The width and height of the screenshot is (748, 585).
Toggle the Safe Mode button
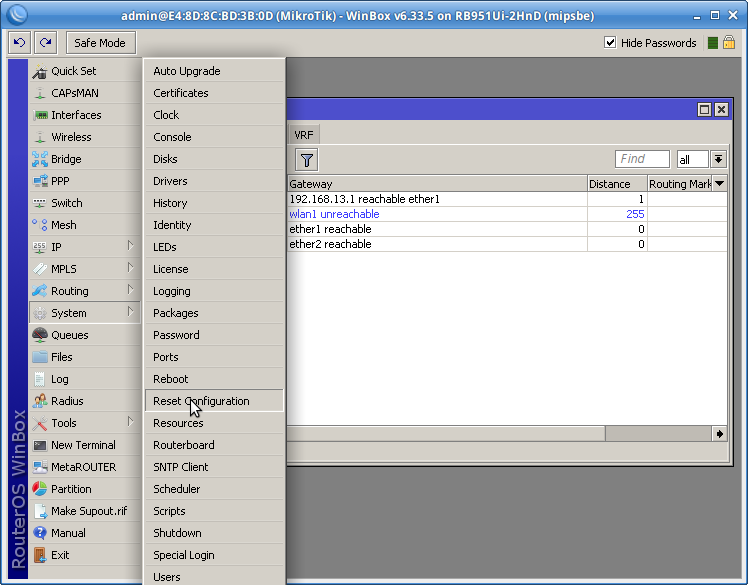(101, 43)
